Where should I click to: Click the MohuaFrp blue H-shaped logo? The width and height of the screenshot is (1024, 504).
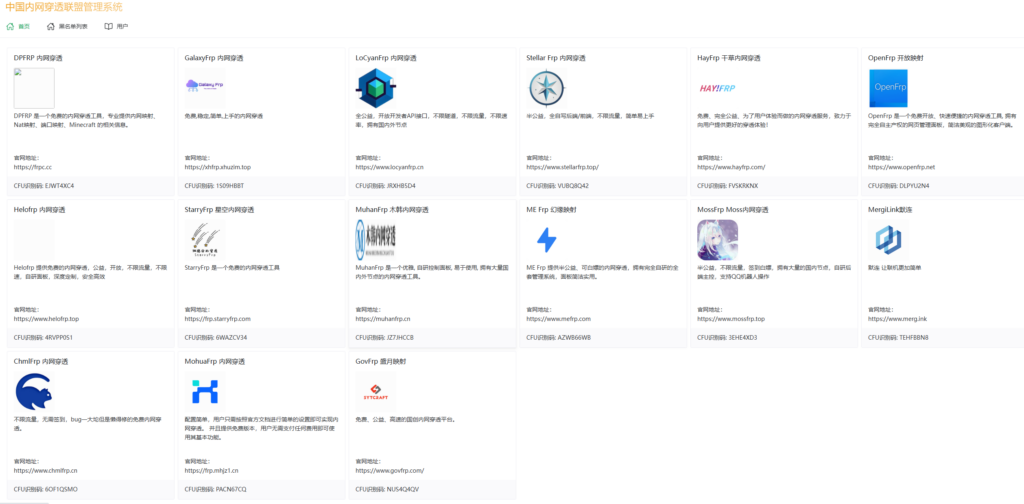coord(205,391)
